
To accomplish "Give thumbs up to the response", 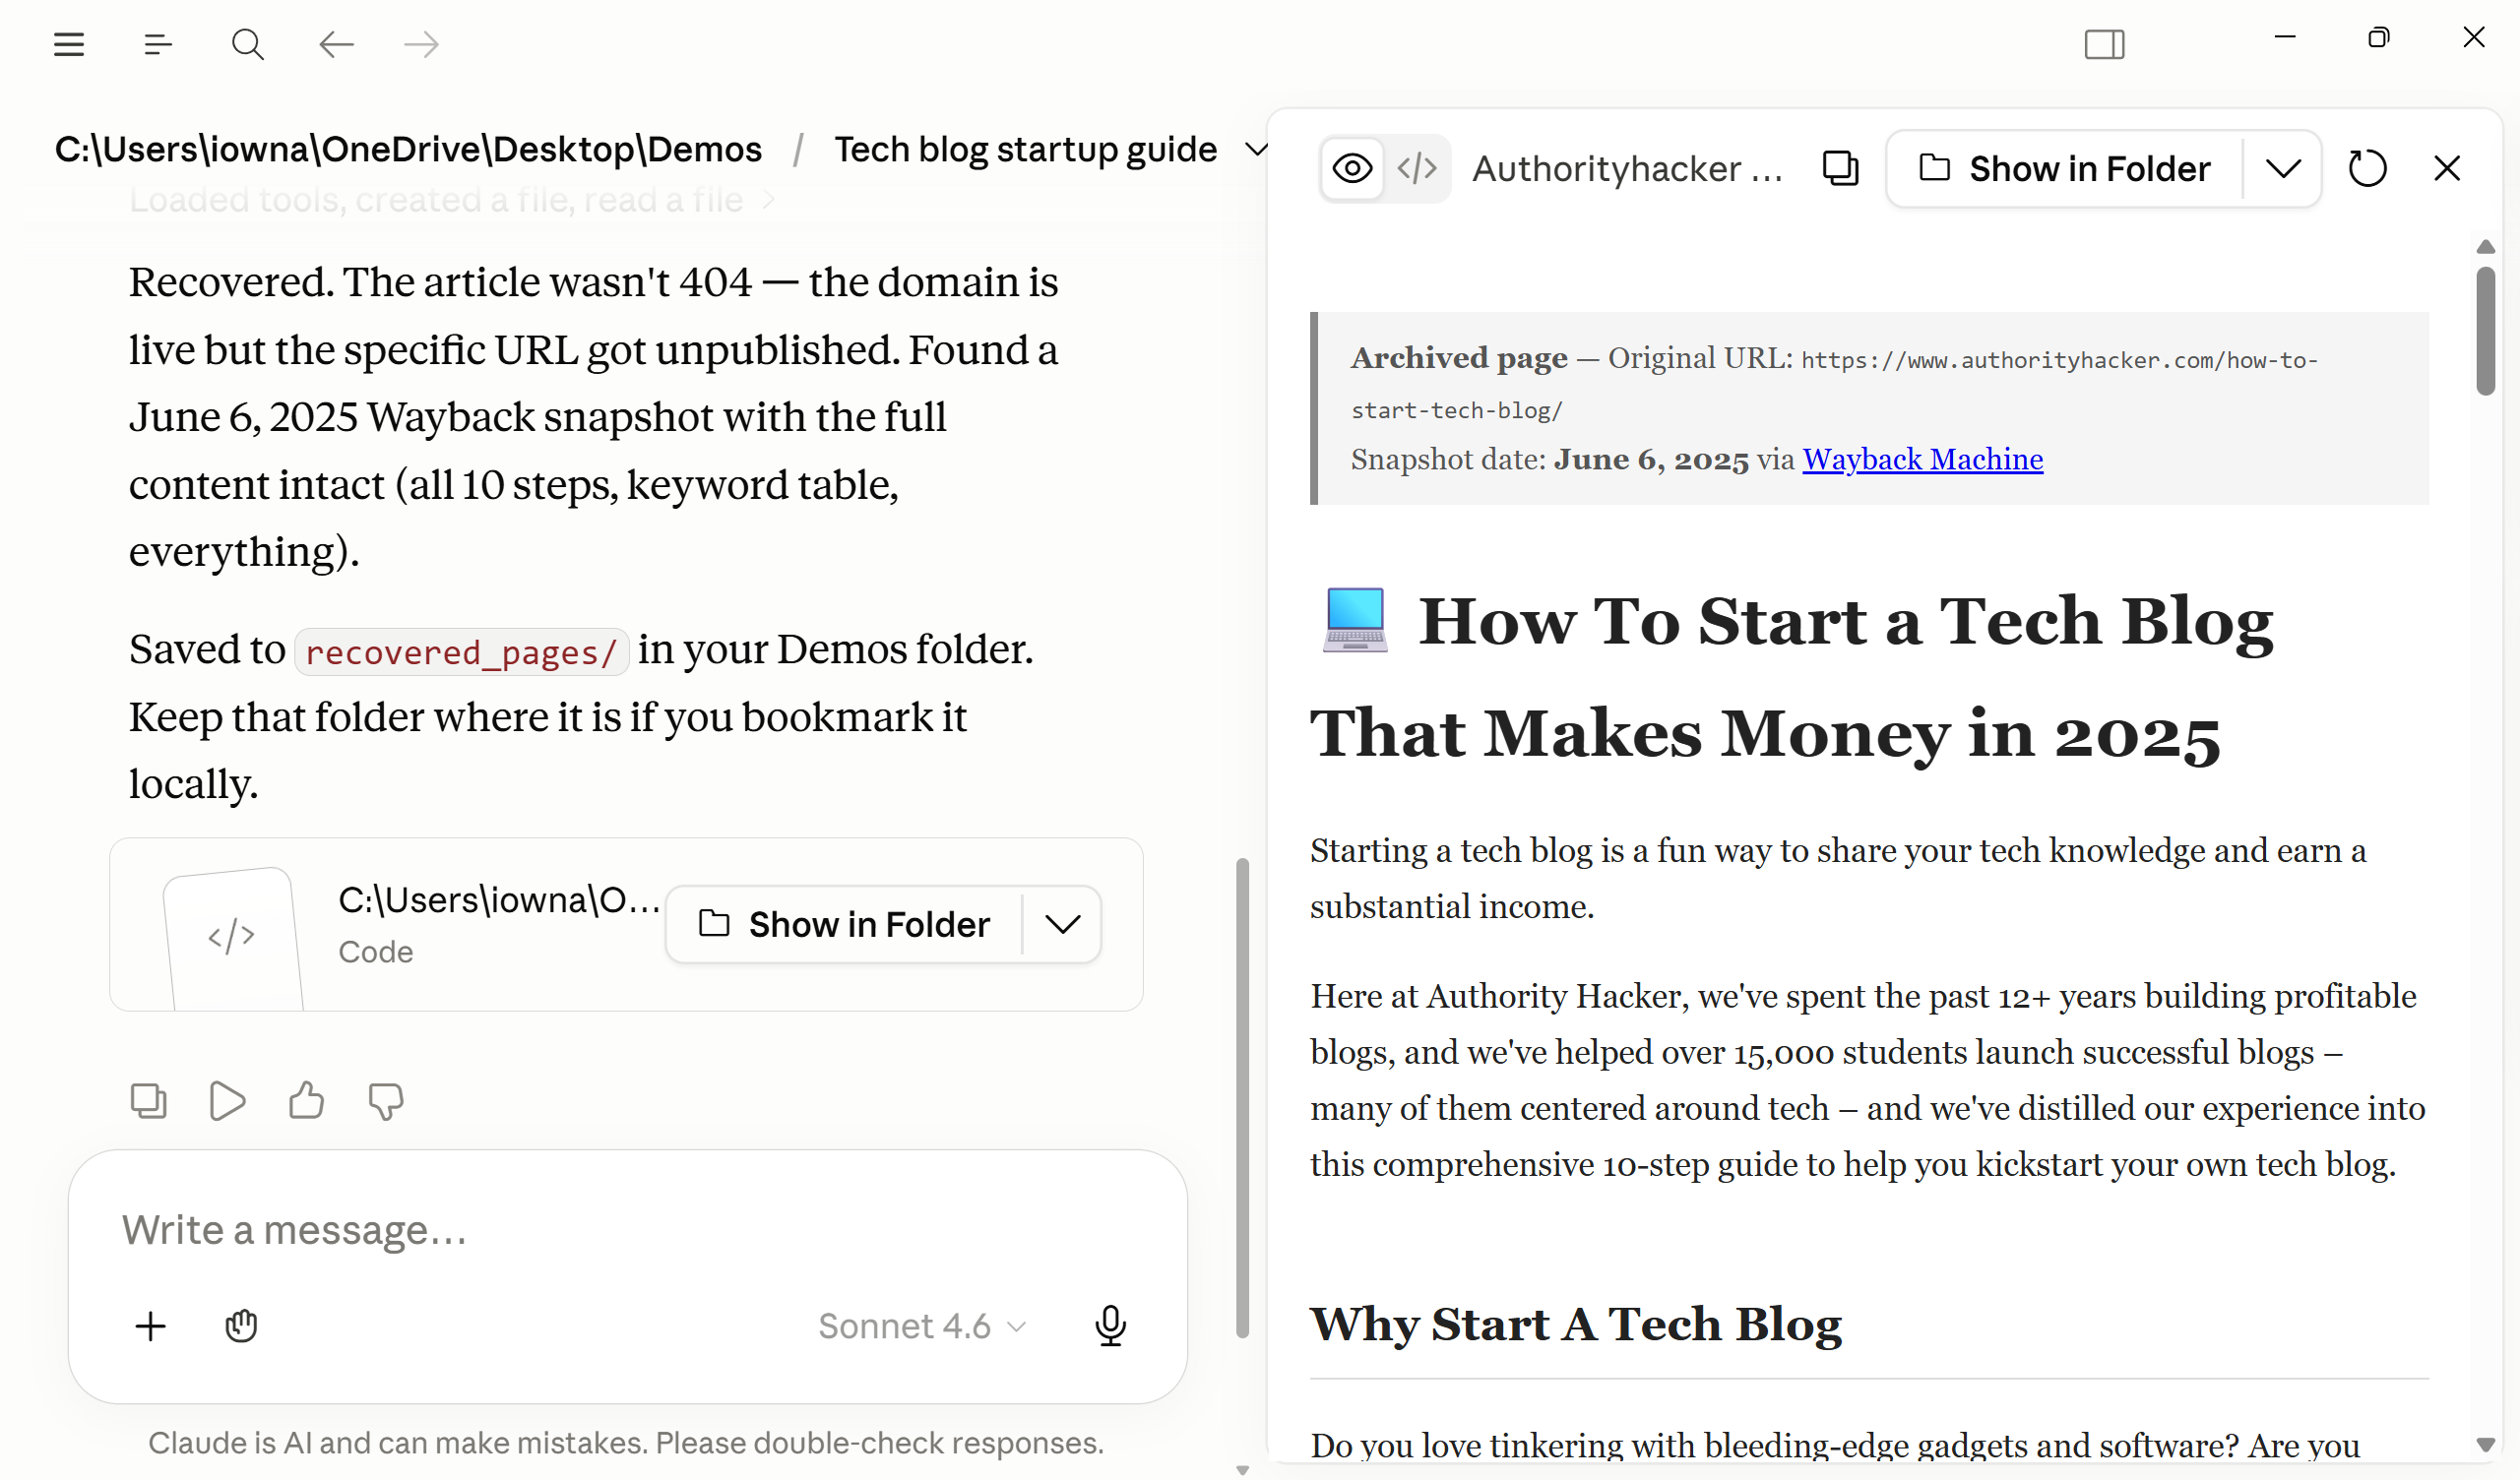I will [x=306, y=1101].
